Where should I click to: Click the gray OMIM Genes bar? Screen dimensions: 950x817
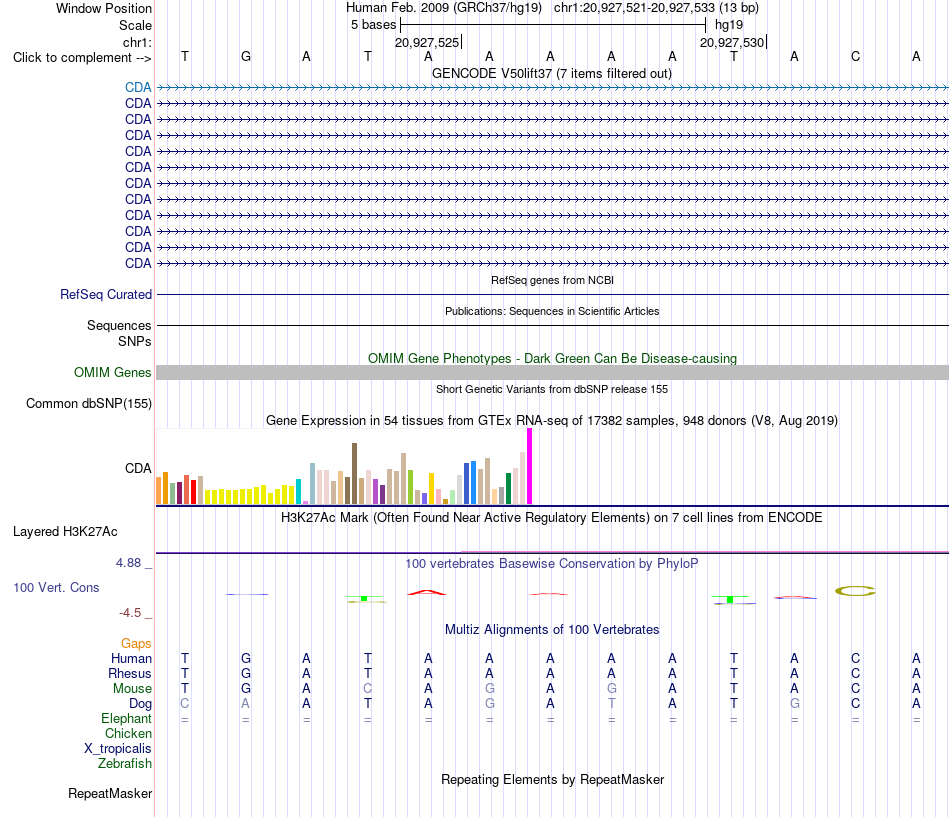click(x=552, y=373)
